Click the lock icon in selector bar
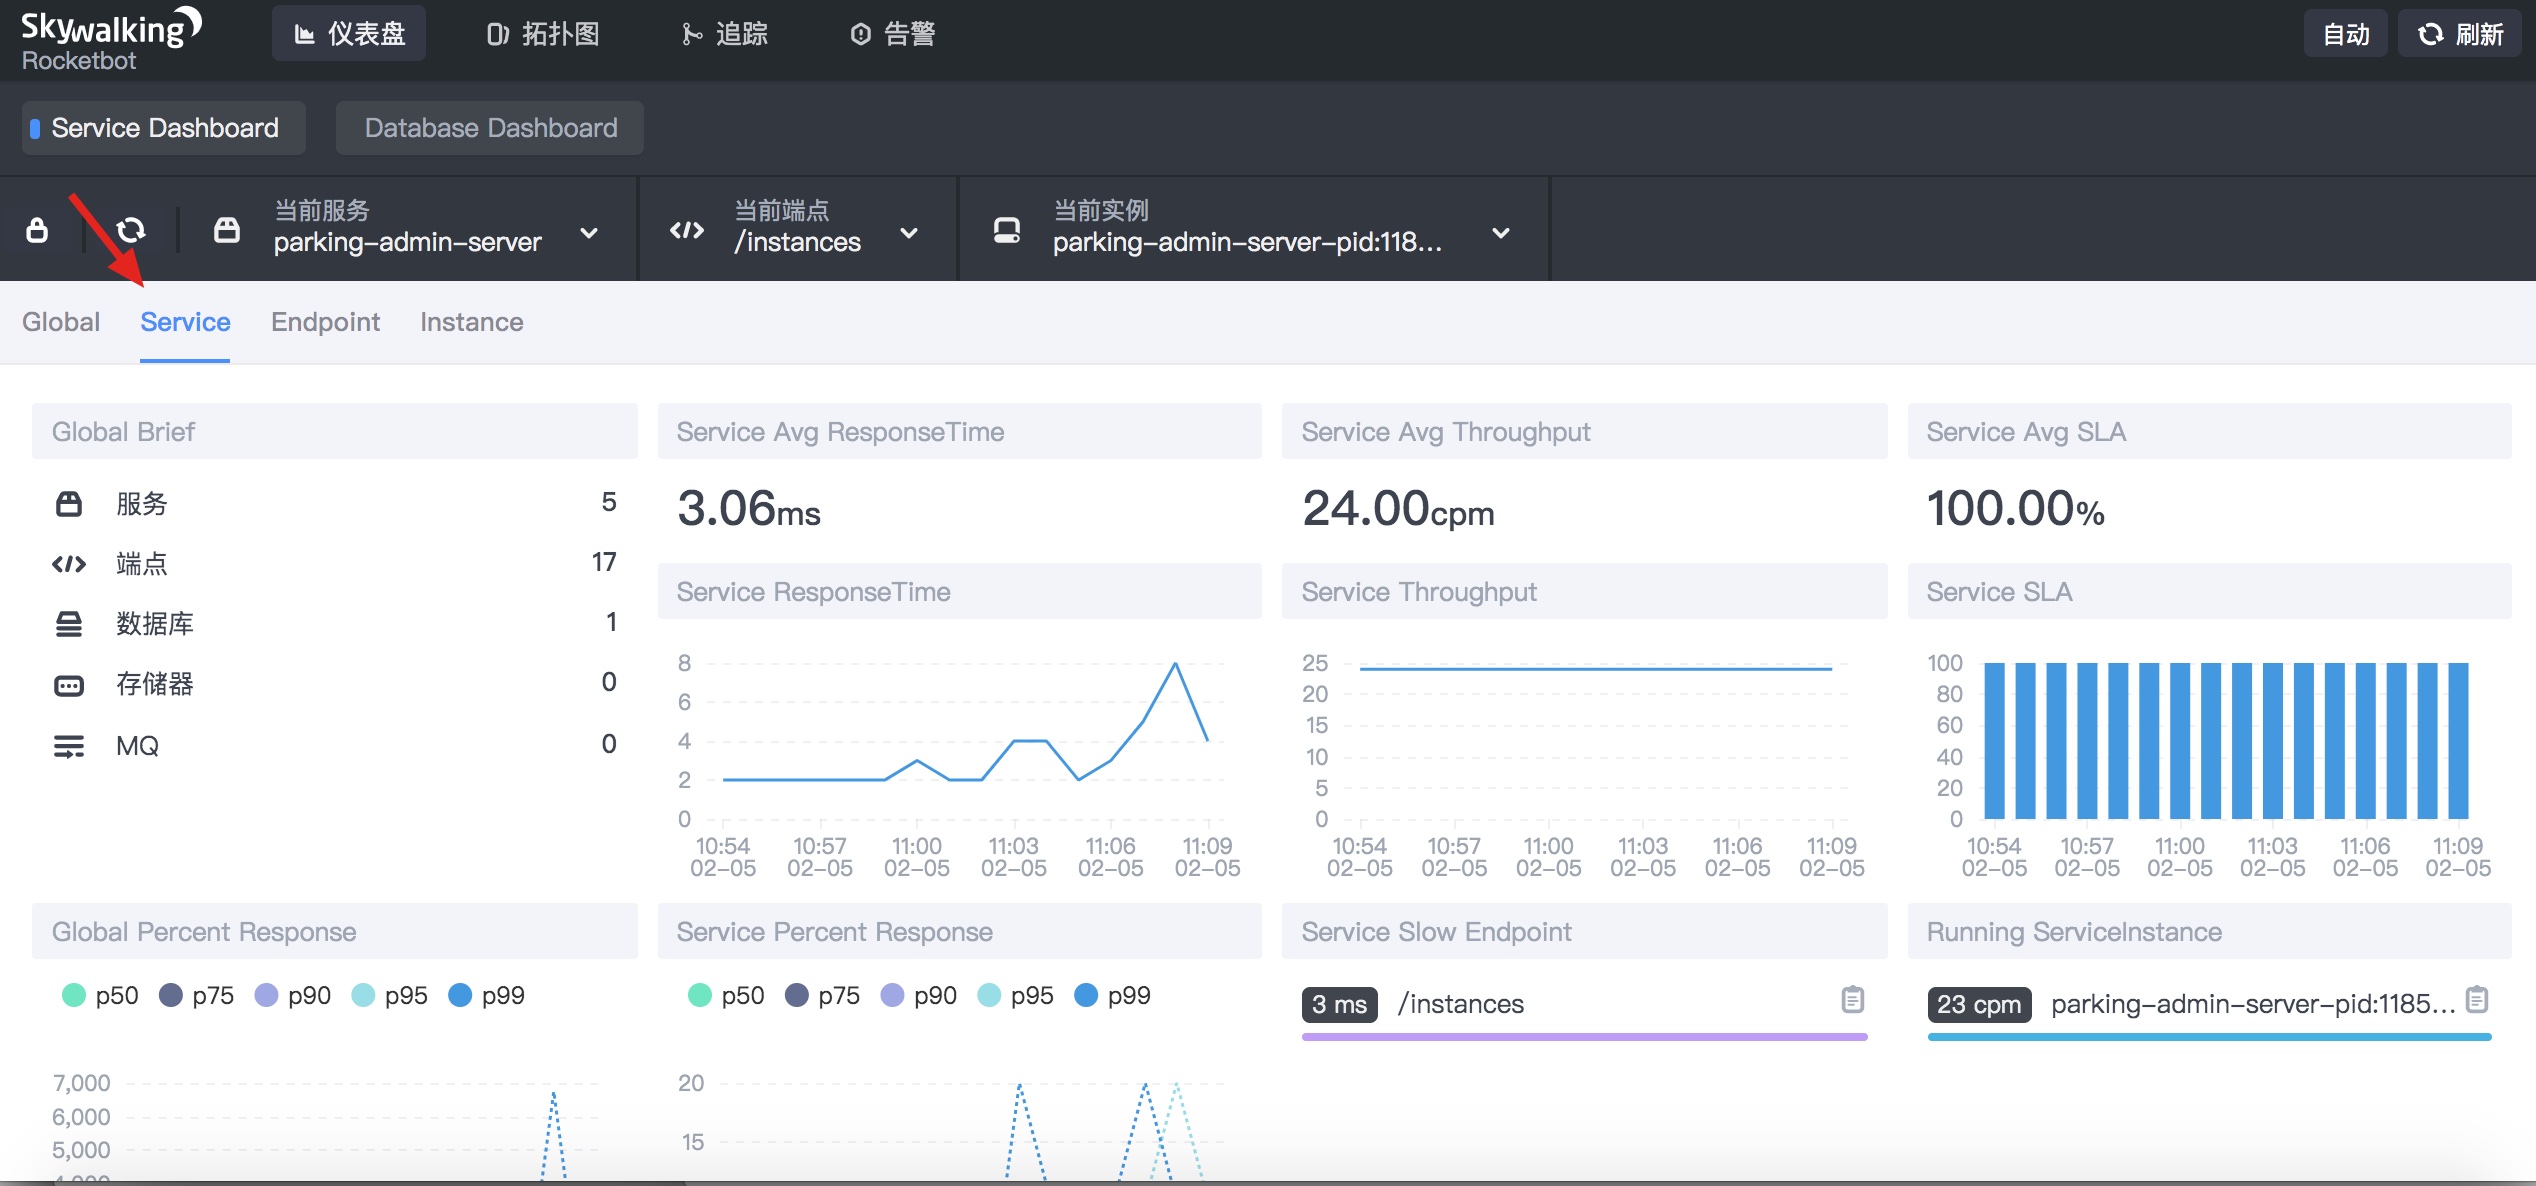2536x1186 pixels. pyautogui.click(x=37, y=230)
